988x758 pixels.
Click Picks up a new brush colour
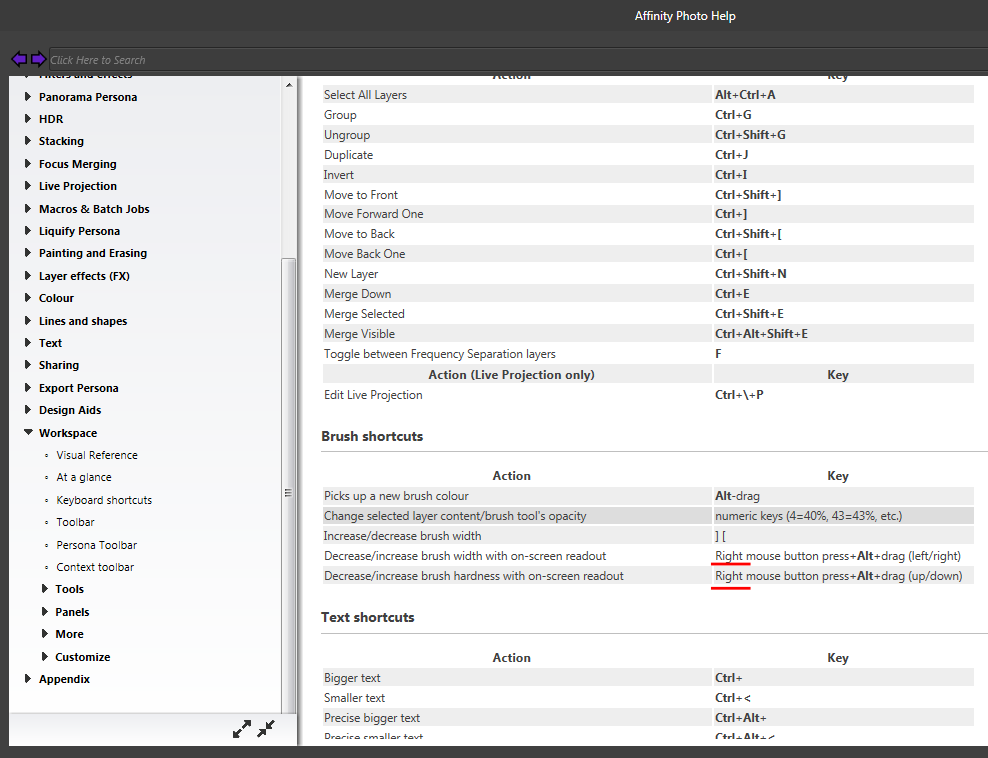click(x=396, y=496)
